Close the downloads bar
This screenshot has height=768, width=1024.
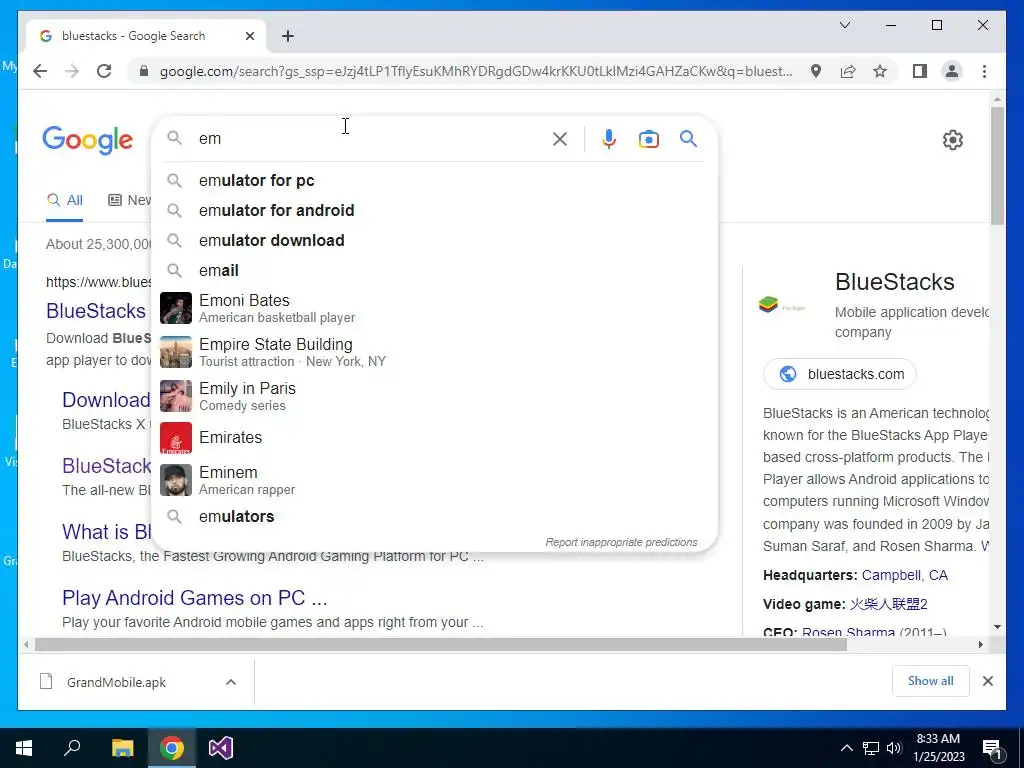coord(987,681)
